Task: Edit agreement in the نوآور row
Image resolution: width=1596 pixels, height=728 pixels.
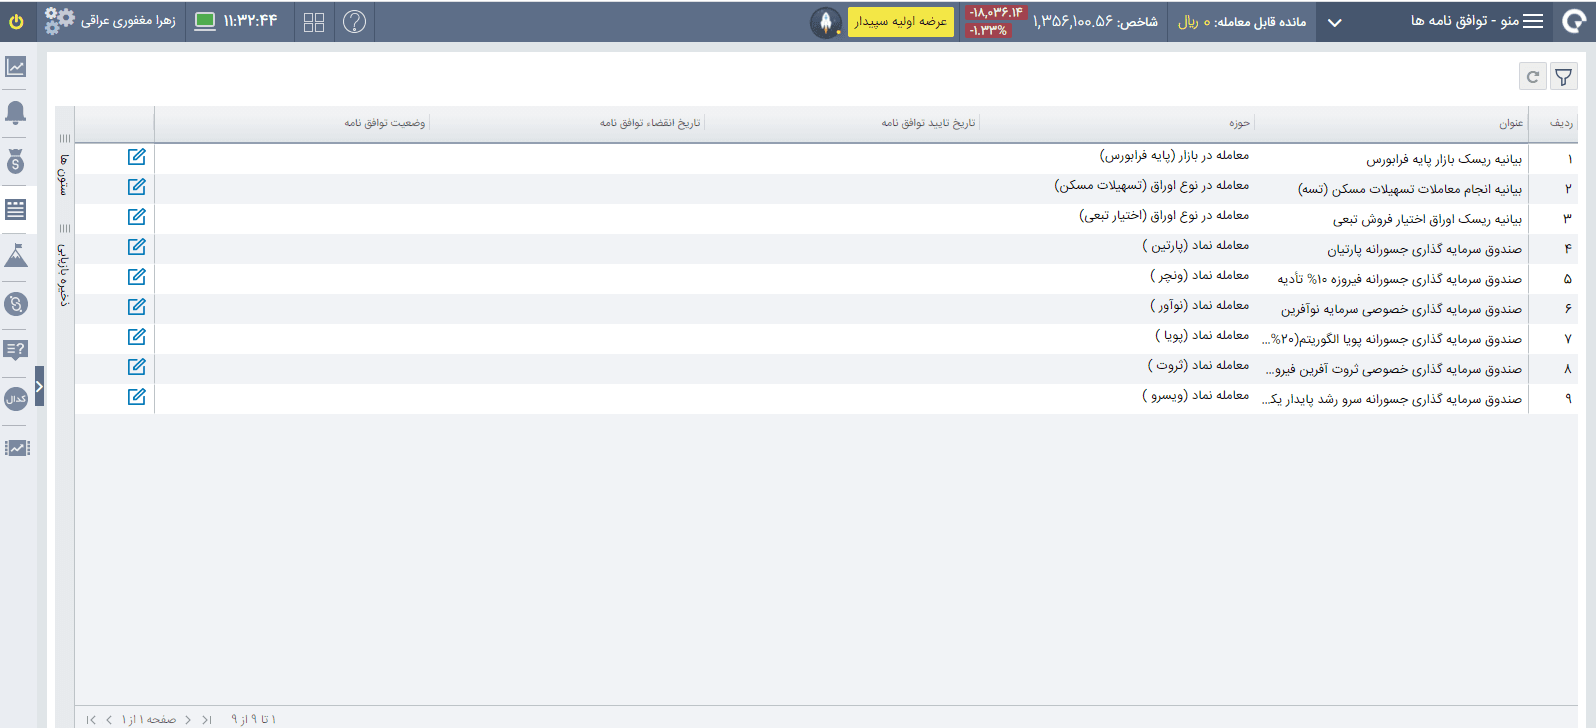Action: click(x=137, y=307)
